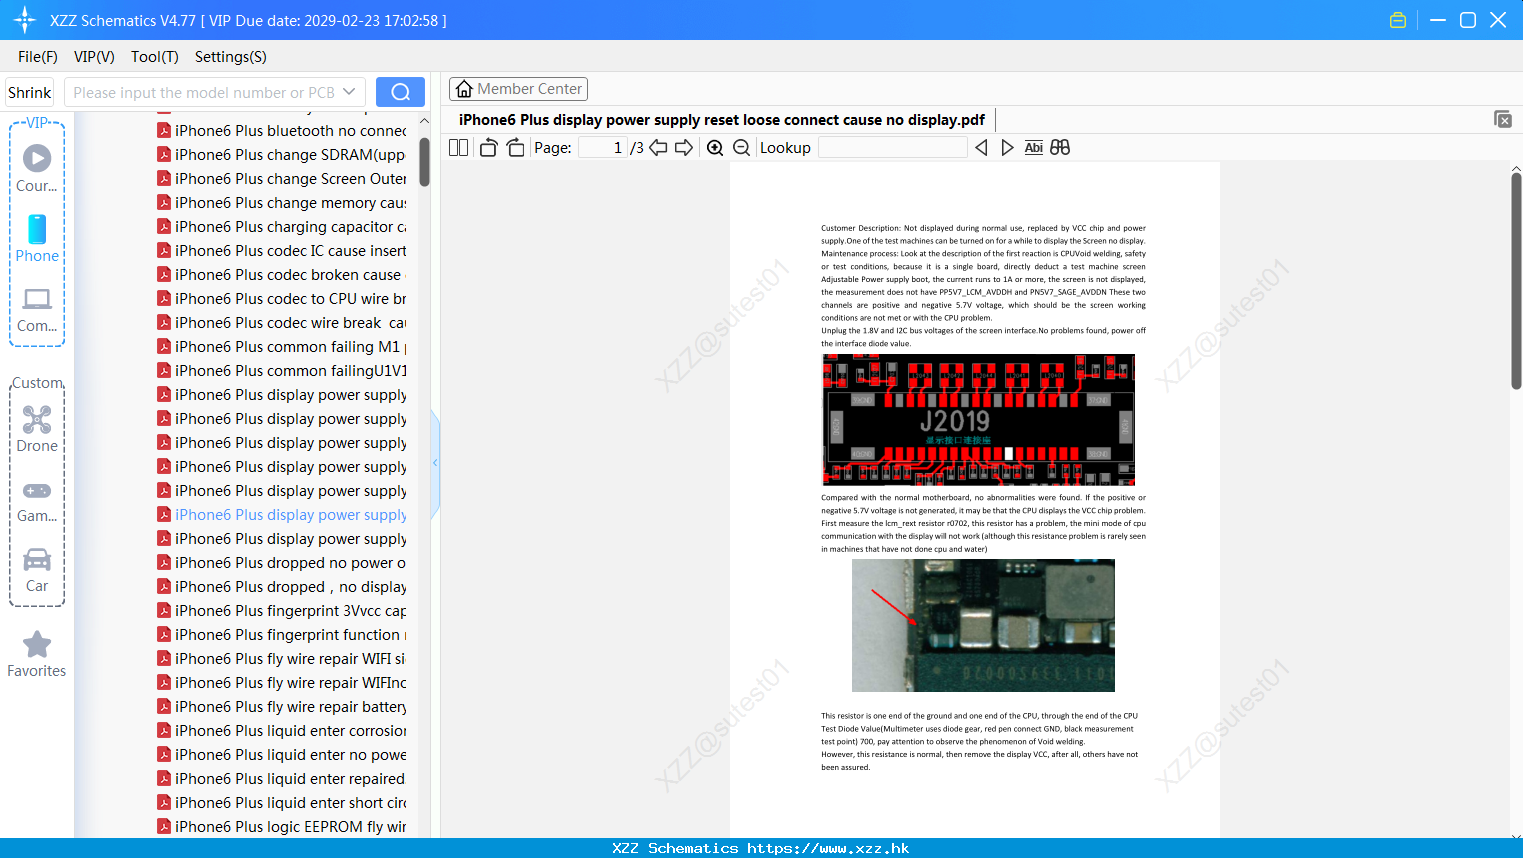Open the Courses category in the sidebar
The width and height of the screenshot is (1523, 858).
pos(37,168)
